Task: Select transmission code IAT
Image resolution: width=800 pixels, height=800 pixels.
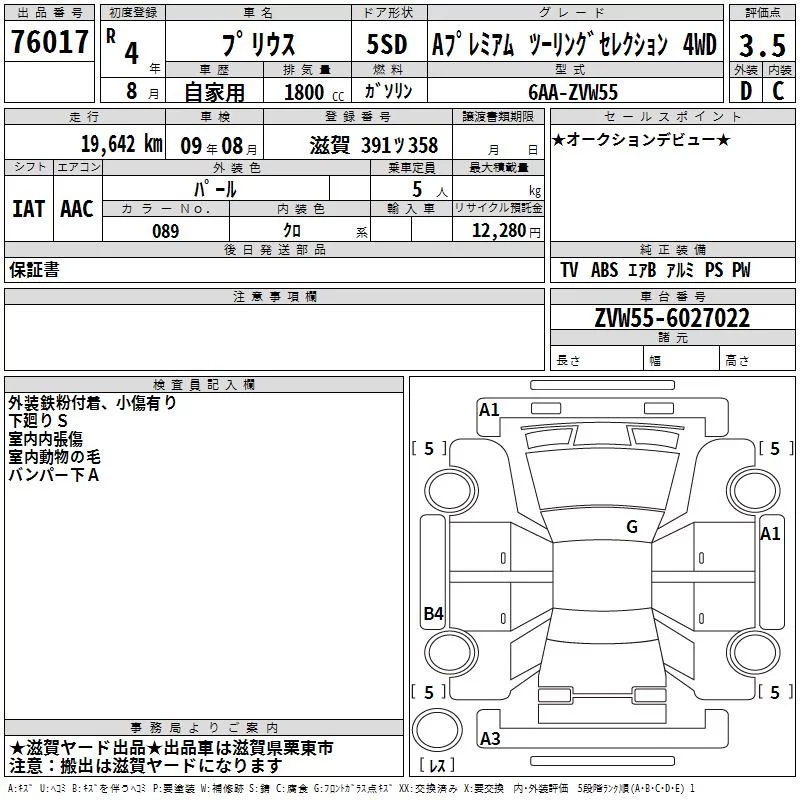Action: (x=28, y=209)
